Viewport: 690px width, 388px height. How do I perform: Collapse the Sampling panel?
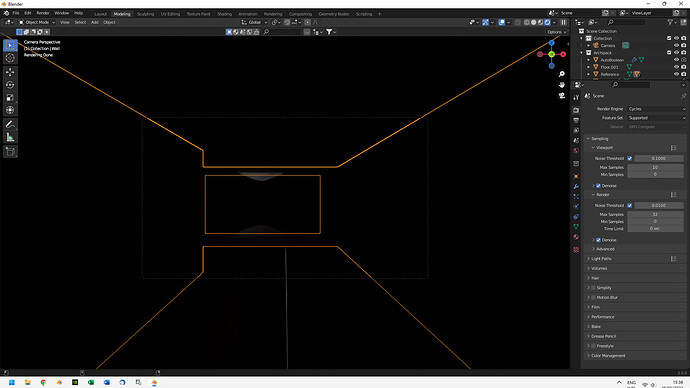point(599,139)
